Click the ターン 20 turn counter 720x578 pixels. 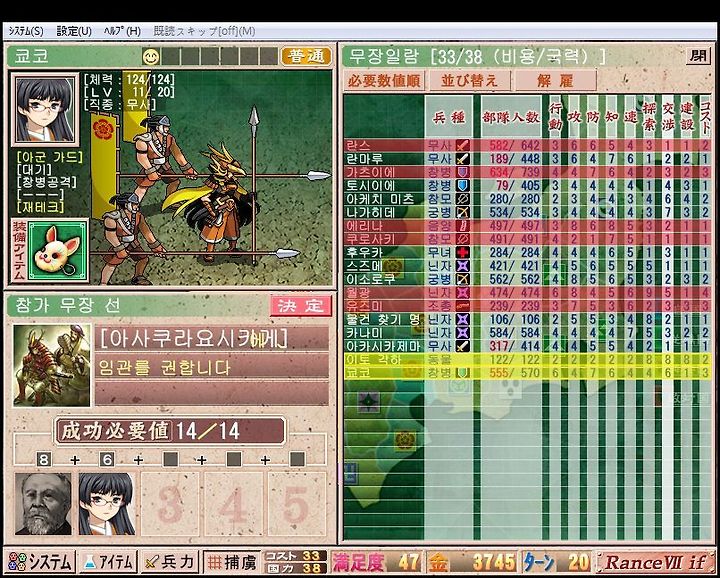click(557, 562)
